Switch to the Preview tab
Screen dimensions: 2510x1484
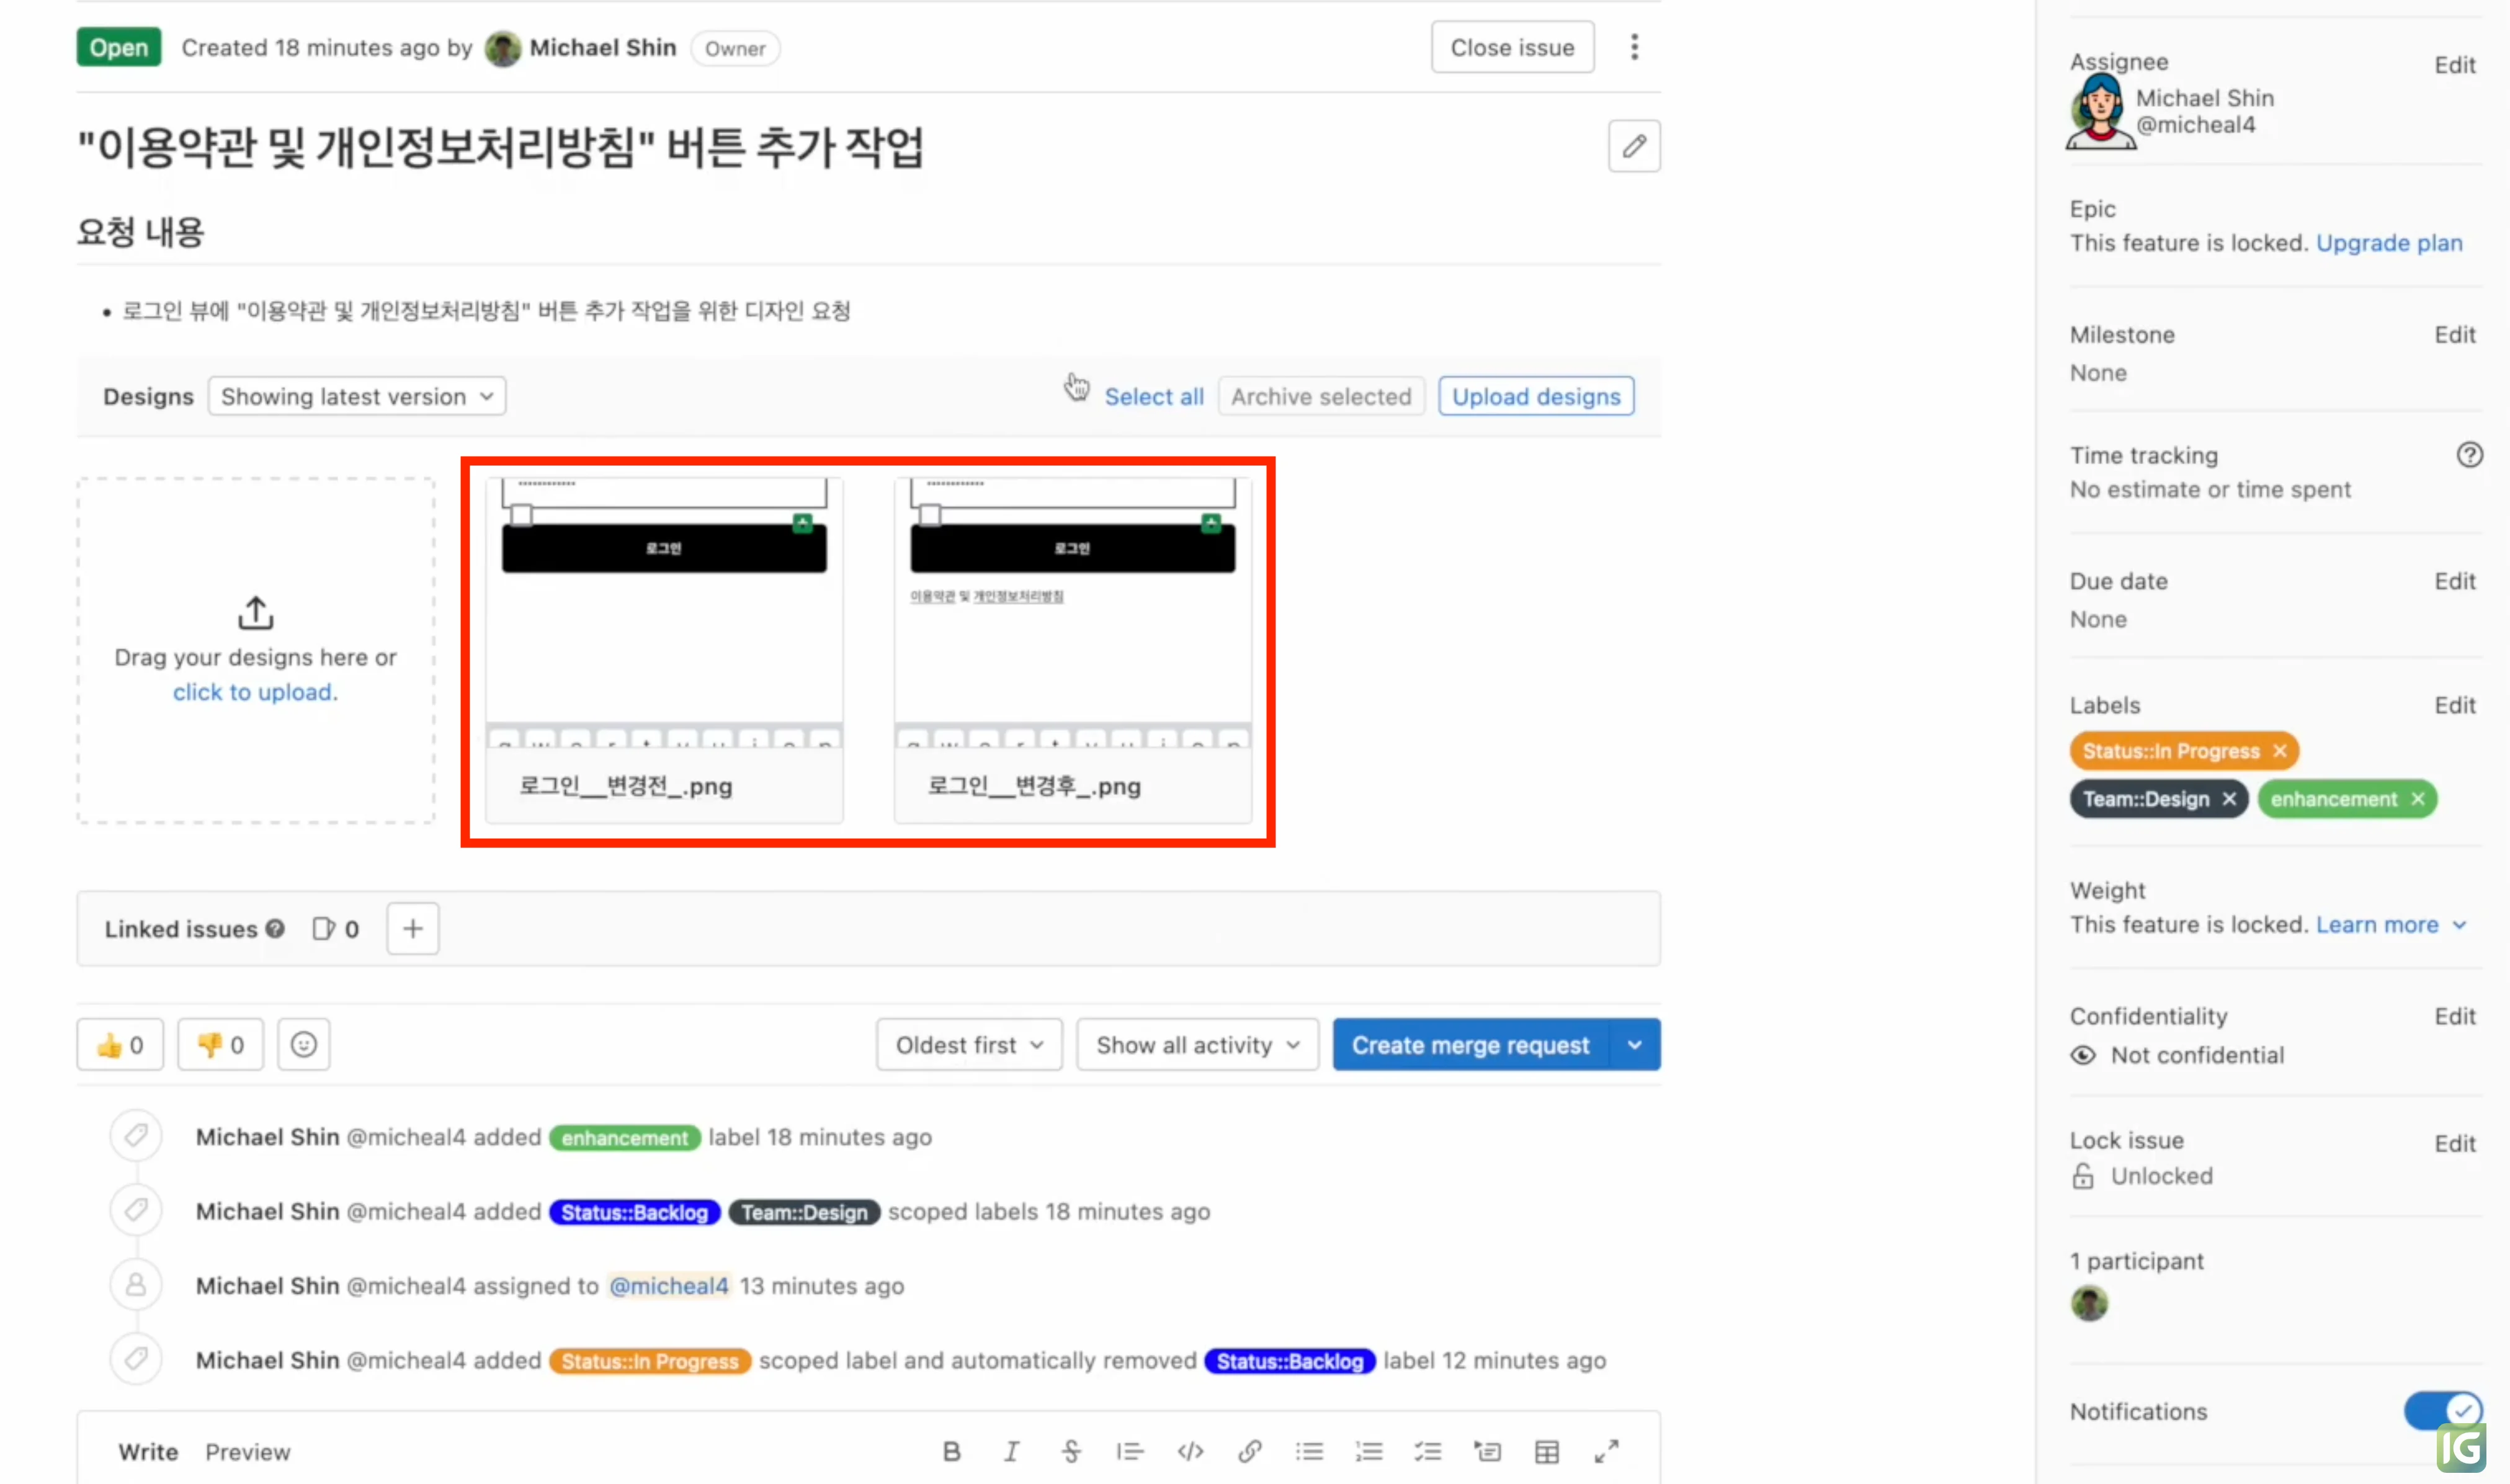coord(248,1451)
